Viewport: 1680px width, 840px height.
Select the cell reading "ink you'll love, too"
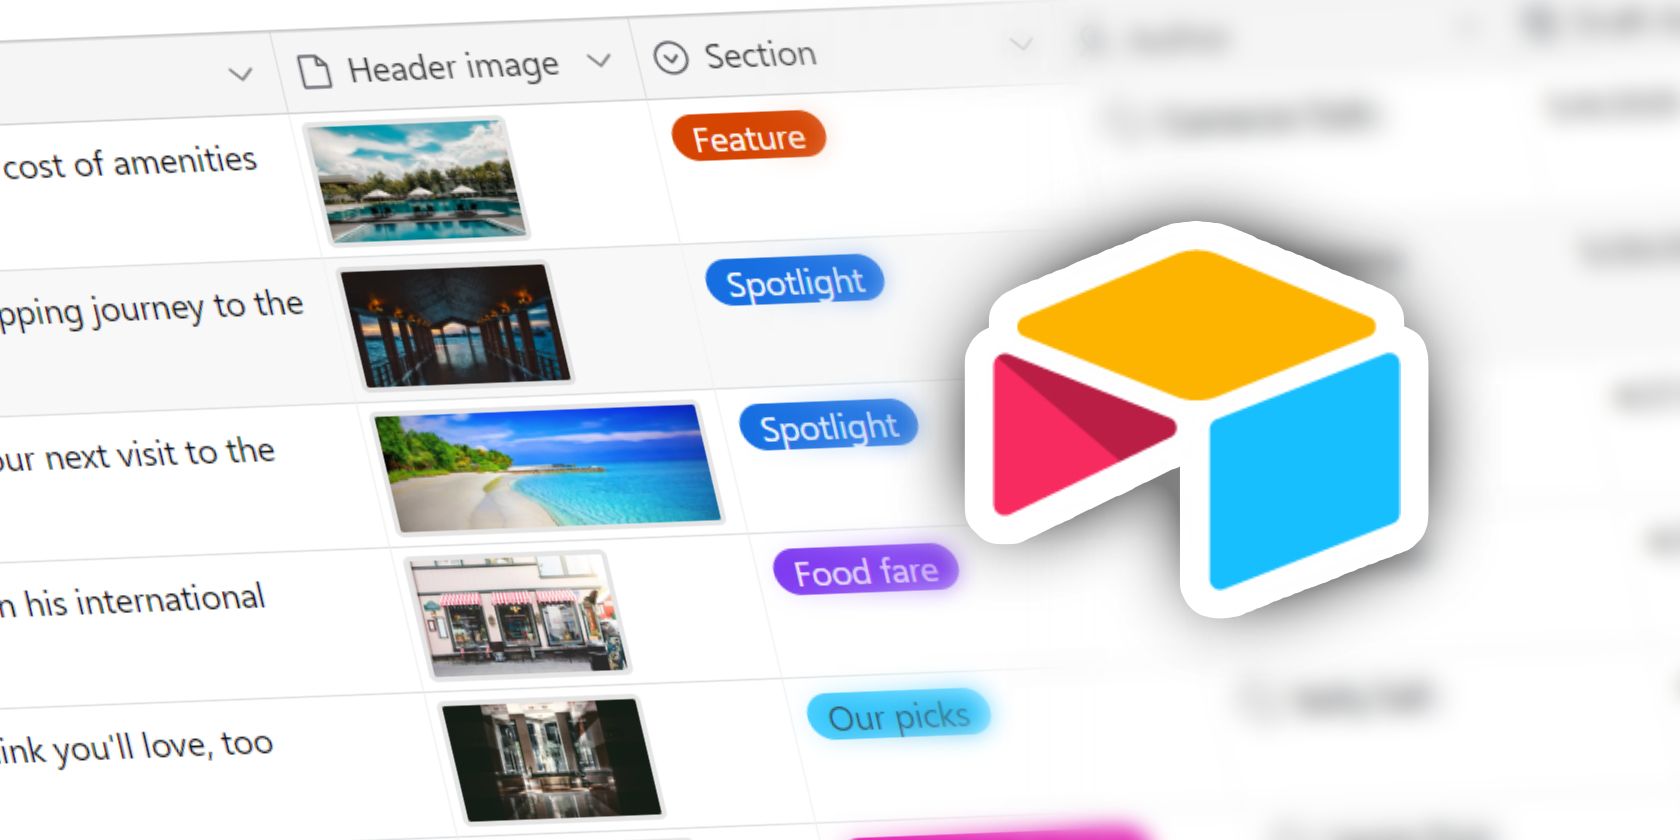pos(136,747)
